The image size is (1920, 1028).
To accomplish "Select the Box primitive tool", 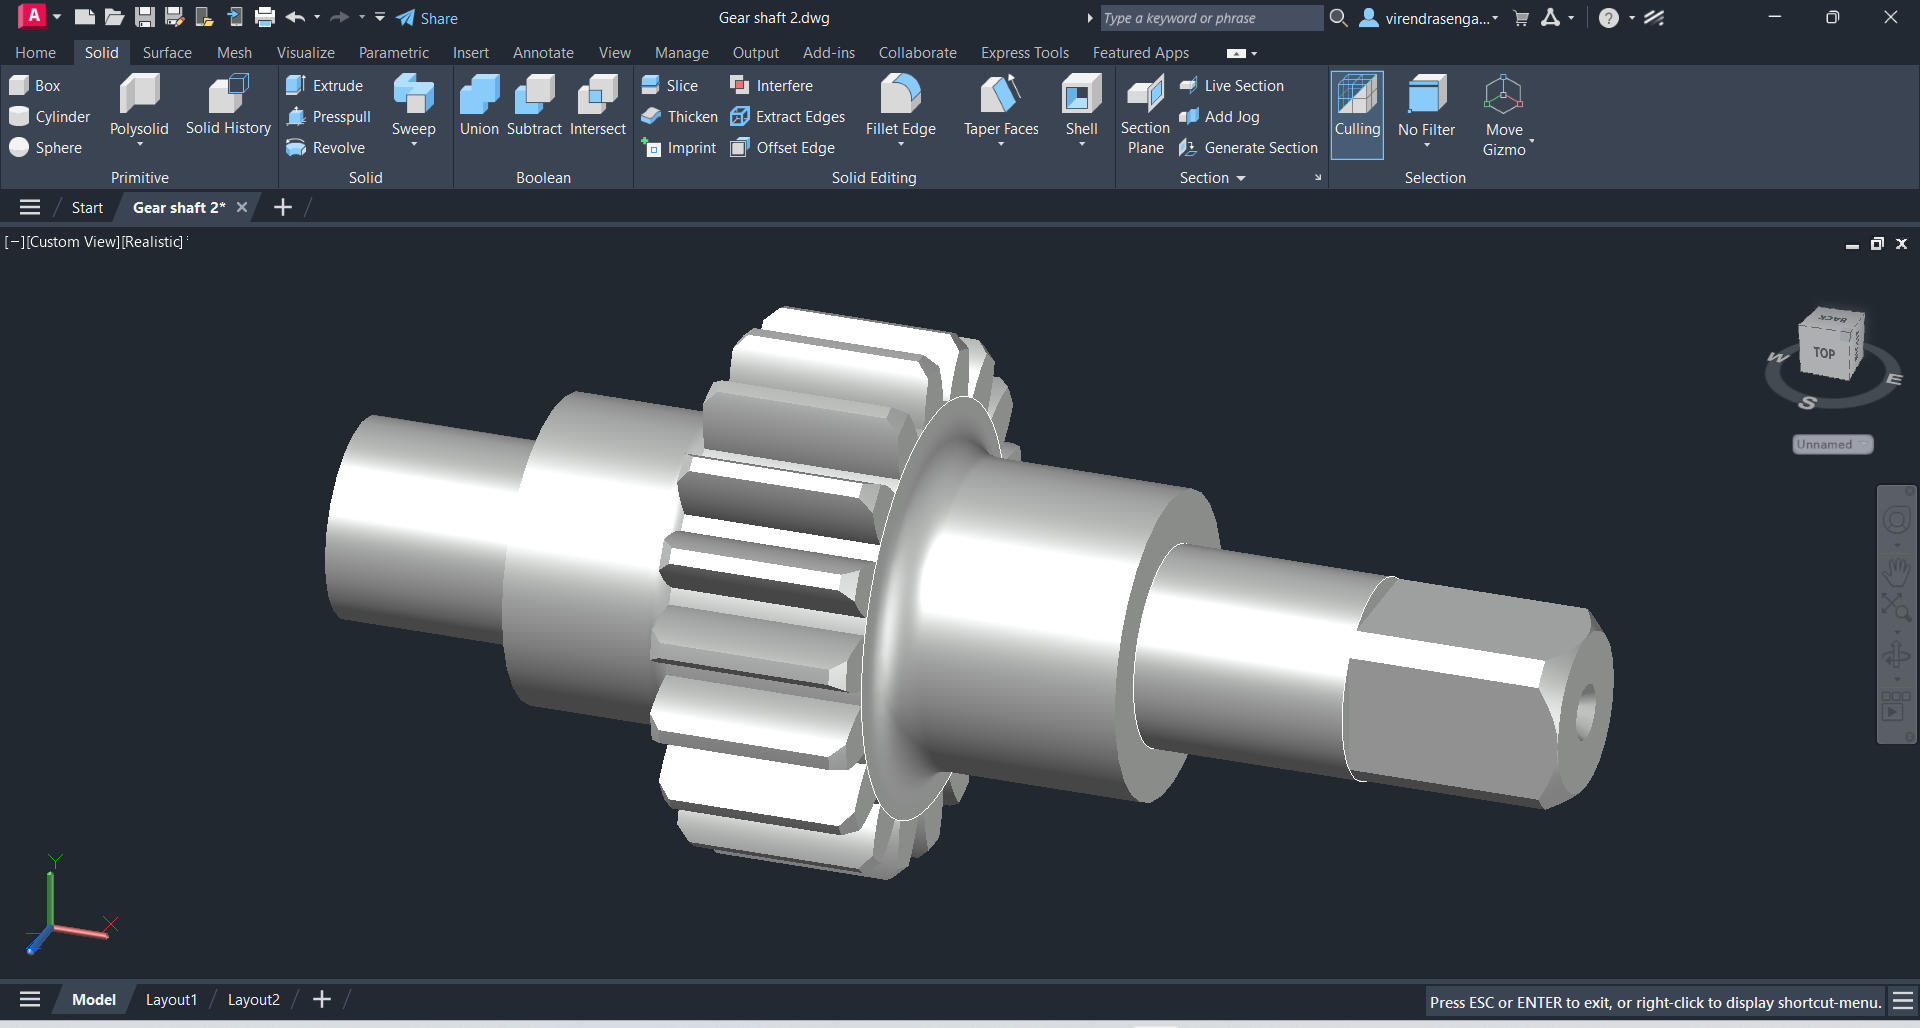I will 35,86.
